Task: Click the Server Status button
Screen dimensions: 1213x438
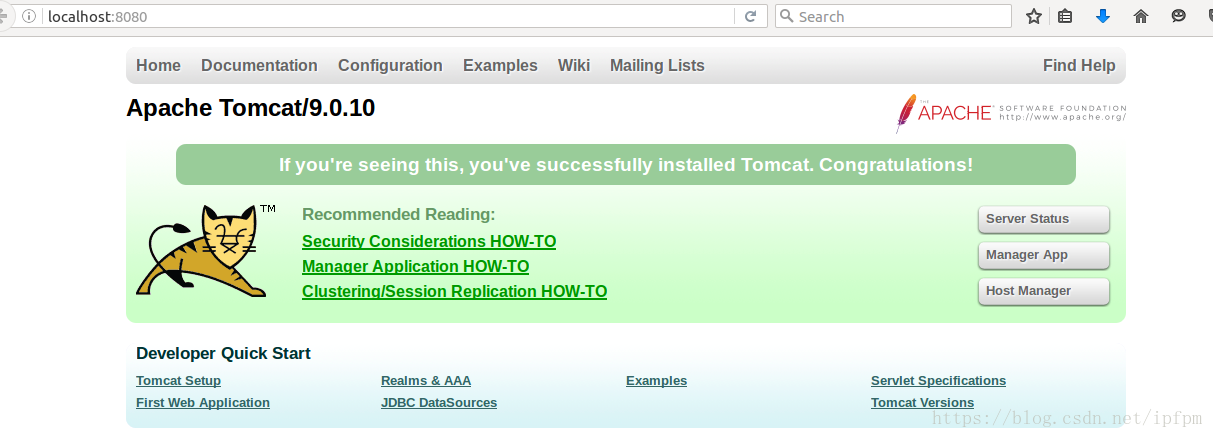Action: click(x=1044, y=219)
